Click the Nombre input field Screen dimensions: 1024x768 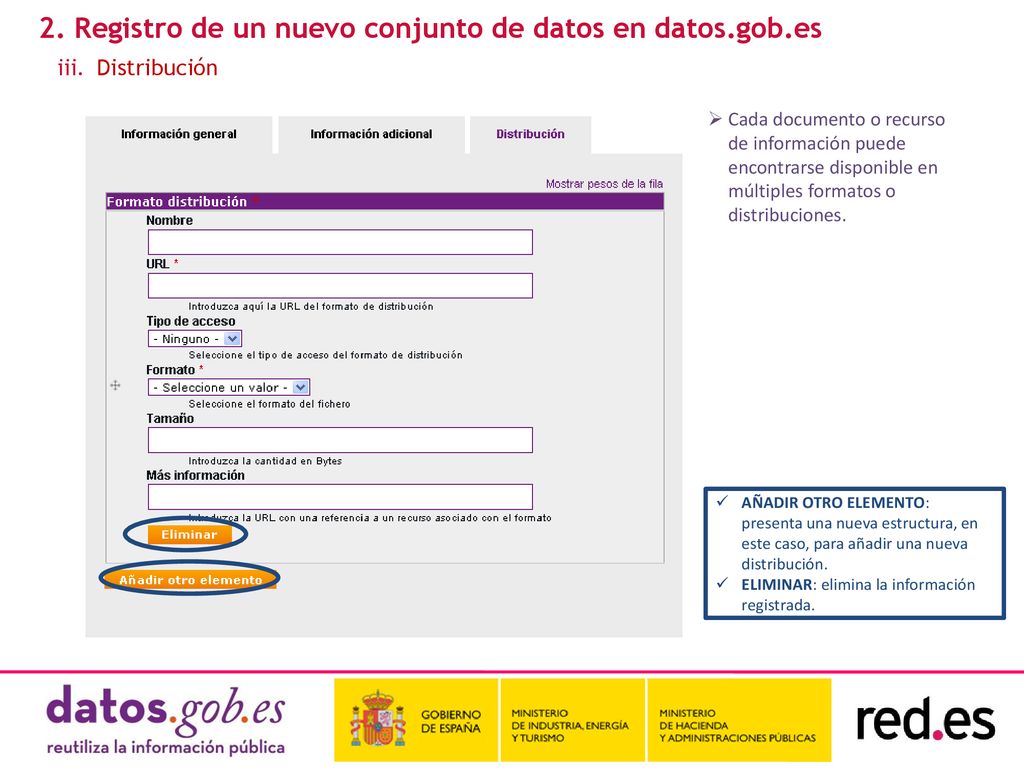click(340, 242)
